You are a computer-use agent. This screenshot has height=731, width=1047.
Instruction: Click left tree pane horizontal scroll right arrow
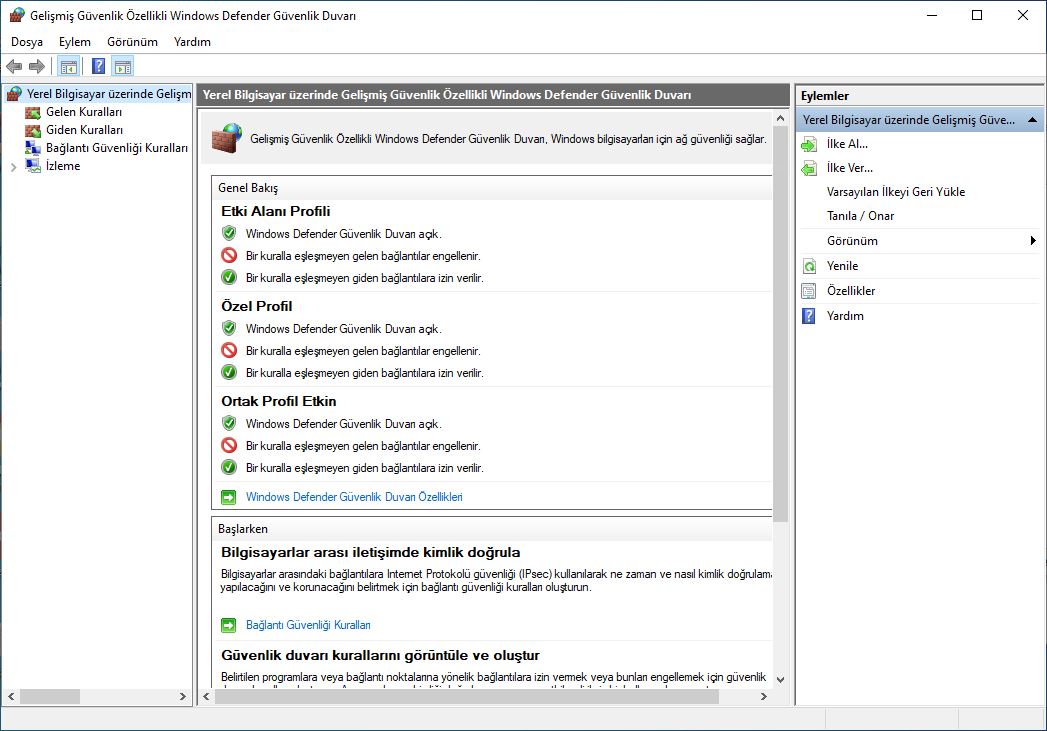point(182,697)
